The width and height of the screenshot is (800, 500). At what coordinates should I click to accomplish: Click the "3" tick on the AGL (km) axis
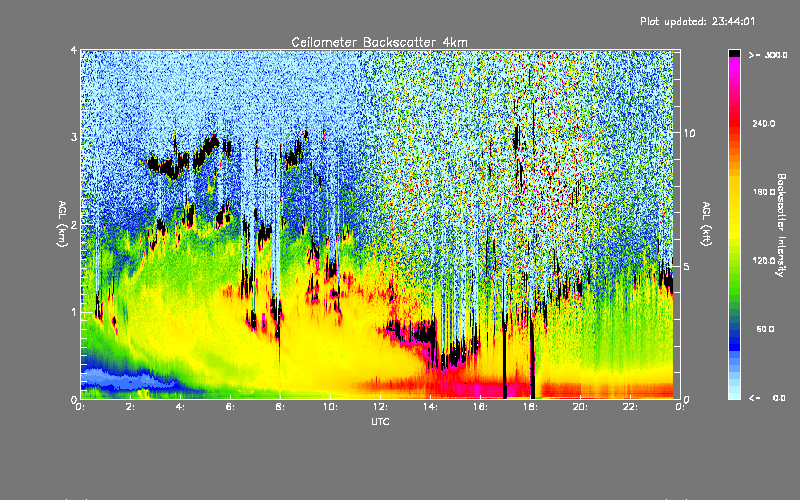[x=74, y=137]
